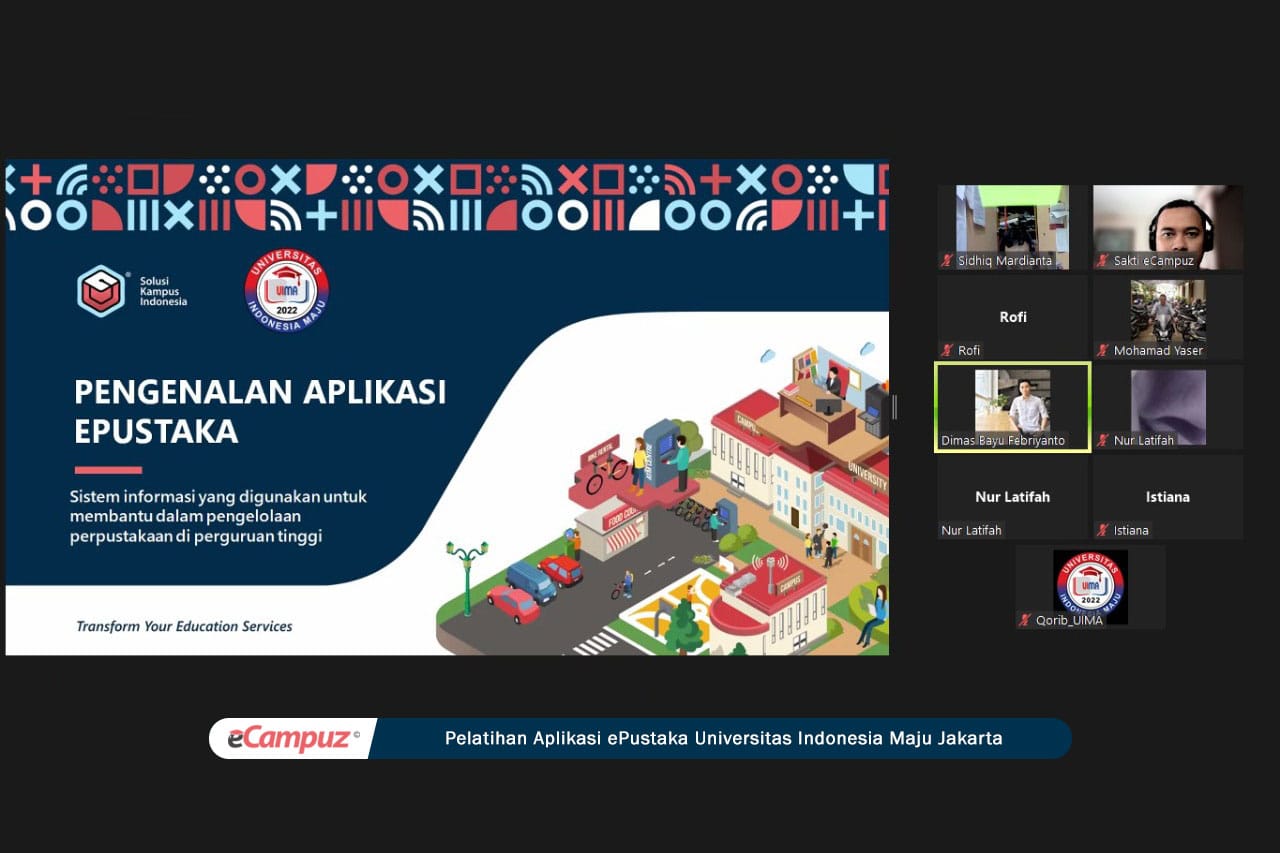Click the "Mohamad Yaser" name label
This screenshot has width=1280, height=853.
[x=1158, y=351]
